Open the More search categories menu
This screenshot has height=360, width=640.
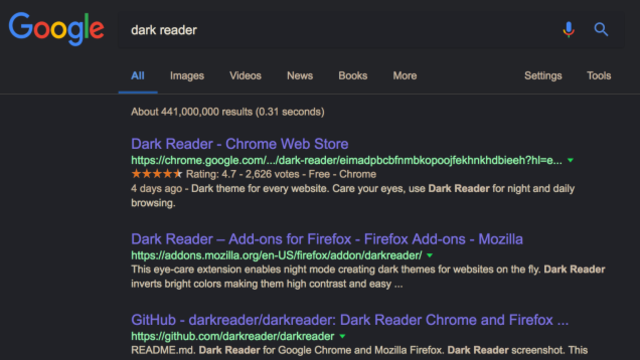pyautogui.click(x=405, y=76)
